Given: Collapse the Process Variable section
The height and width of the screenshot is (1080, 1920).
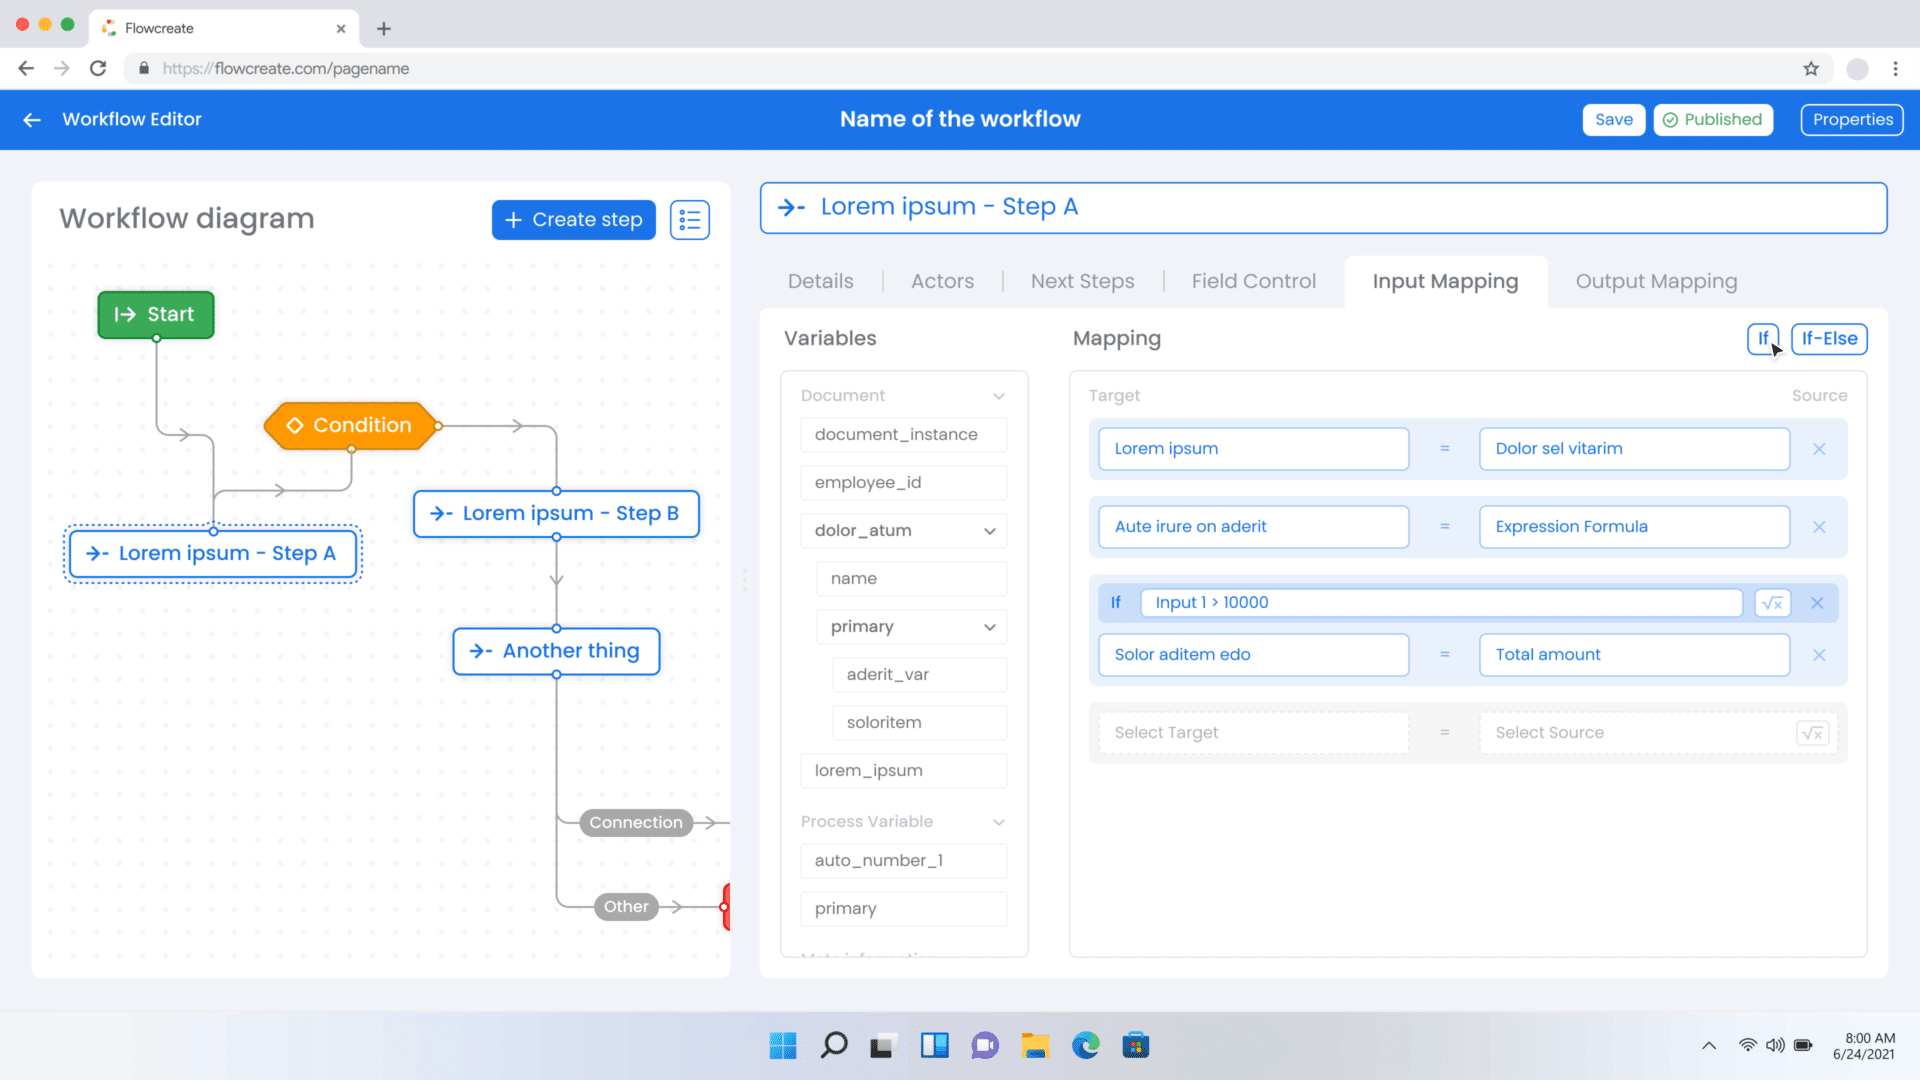Looking at the screenshot, I should 998,821.
